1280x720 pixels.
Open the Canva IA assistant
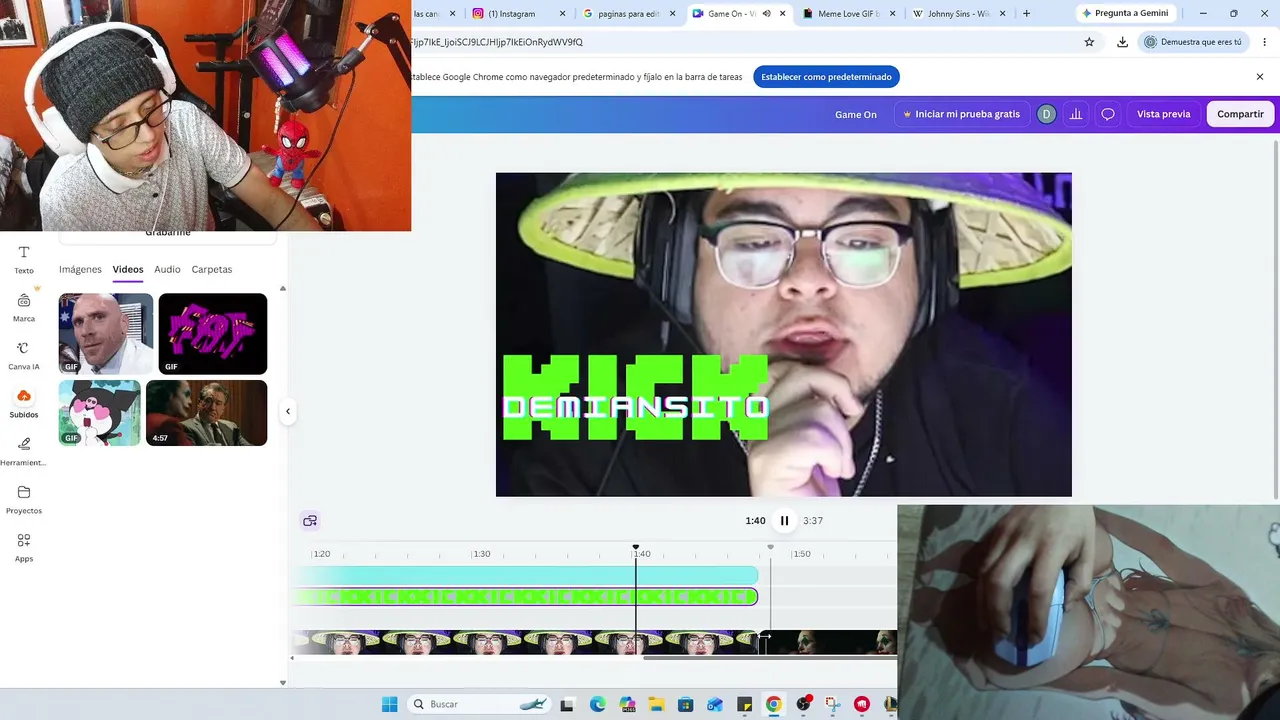point(24,355)
